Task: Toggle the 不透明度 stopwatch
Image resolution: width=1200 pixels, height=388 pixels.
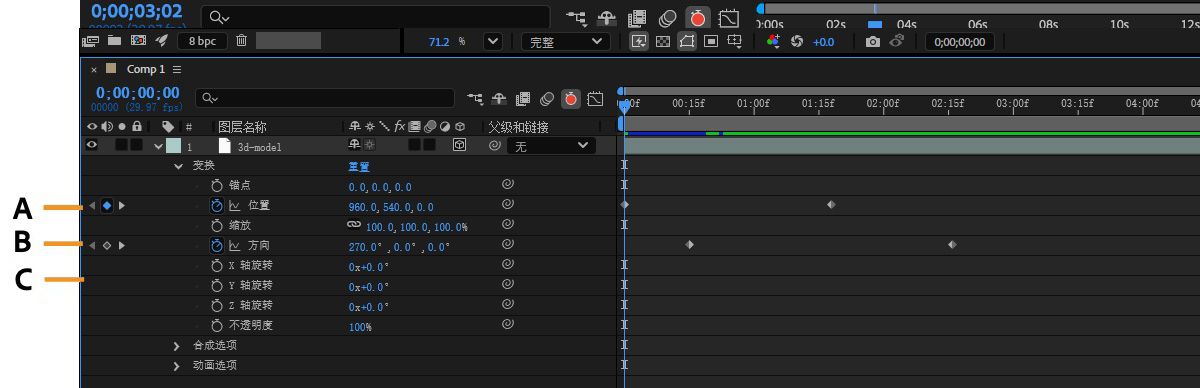Action: (x=217, y=326)
